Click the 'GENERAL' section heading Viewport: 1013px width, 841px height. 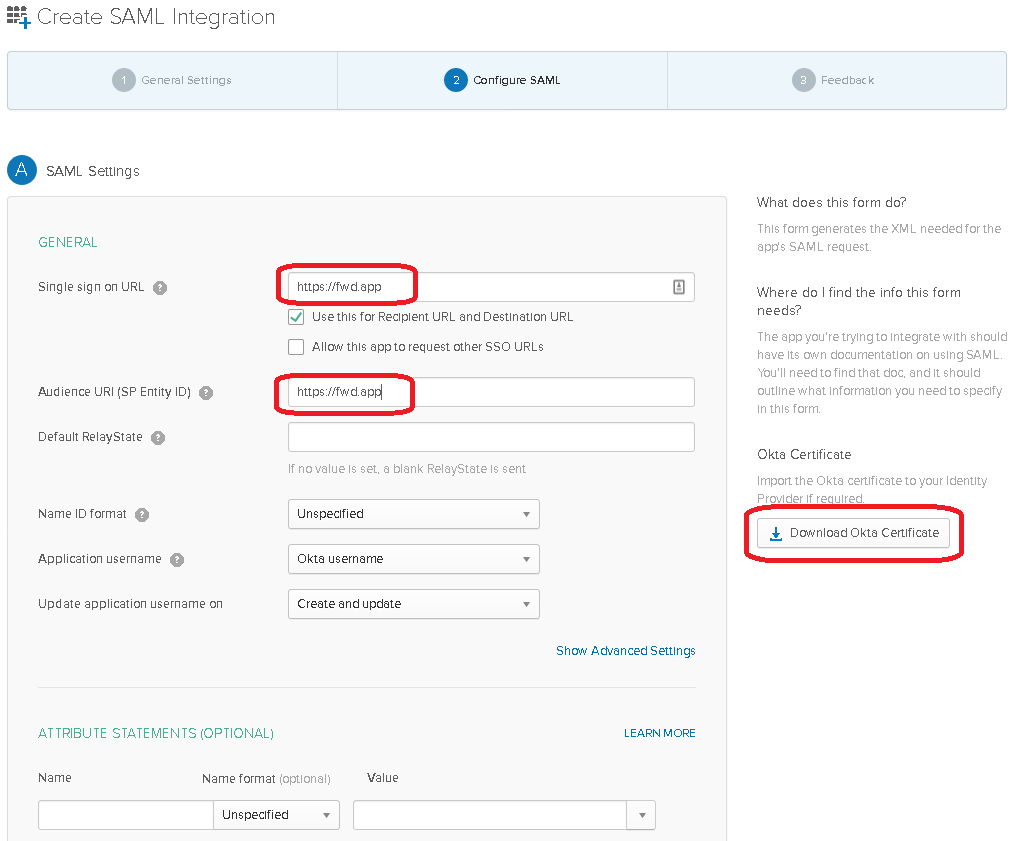coord(68,242)
